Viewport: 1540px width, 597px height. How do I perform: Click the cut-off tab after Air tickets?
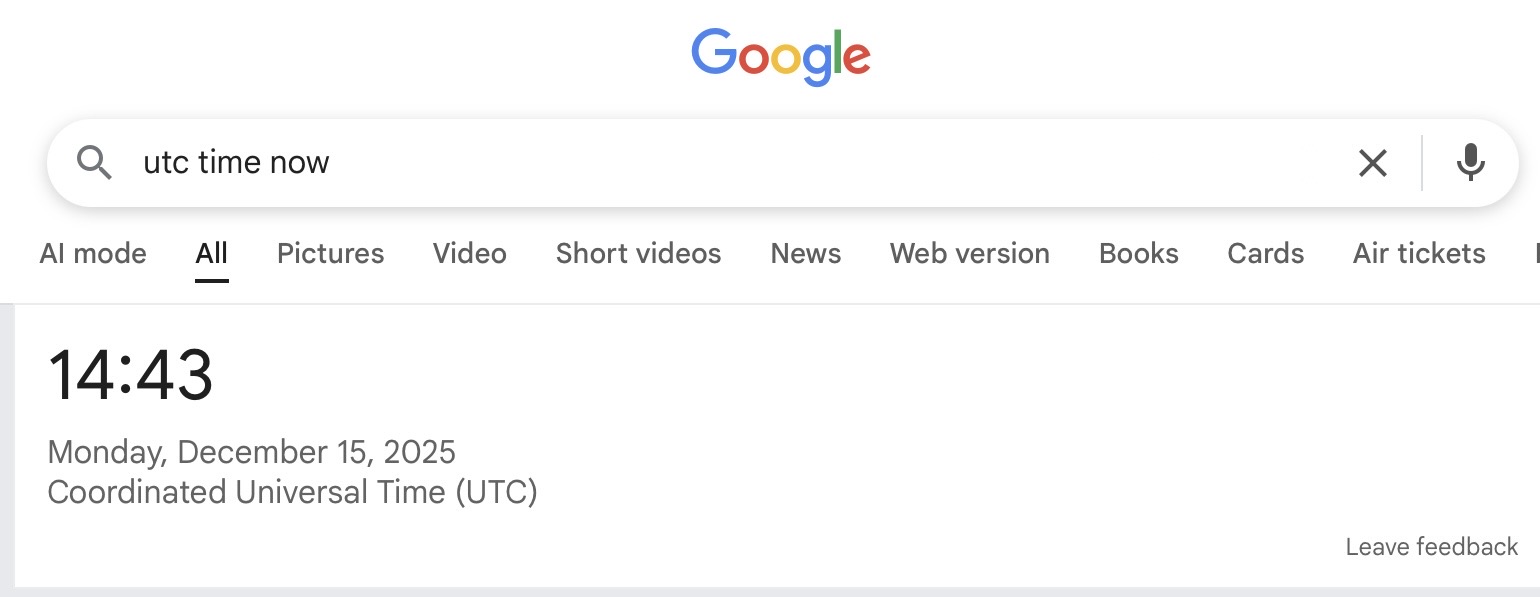click(x=1534, y=254)
